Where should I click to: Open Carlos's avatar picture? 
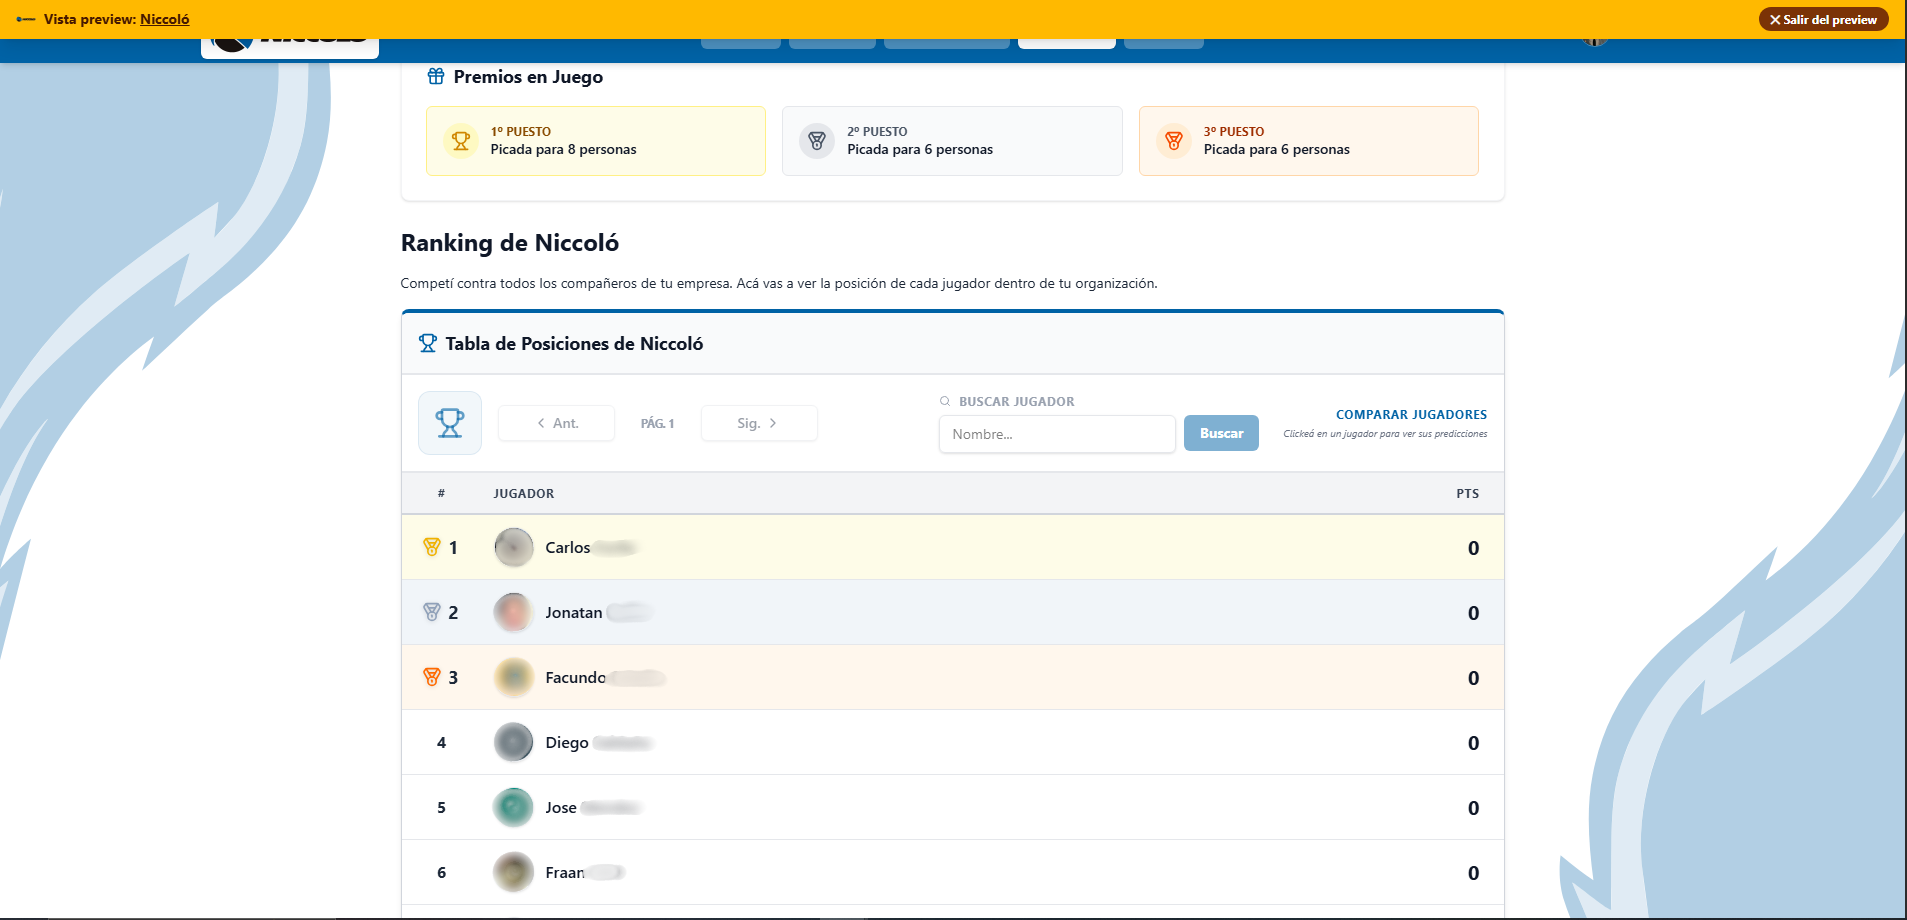(514, 547)
